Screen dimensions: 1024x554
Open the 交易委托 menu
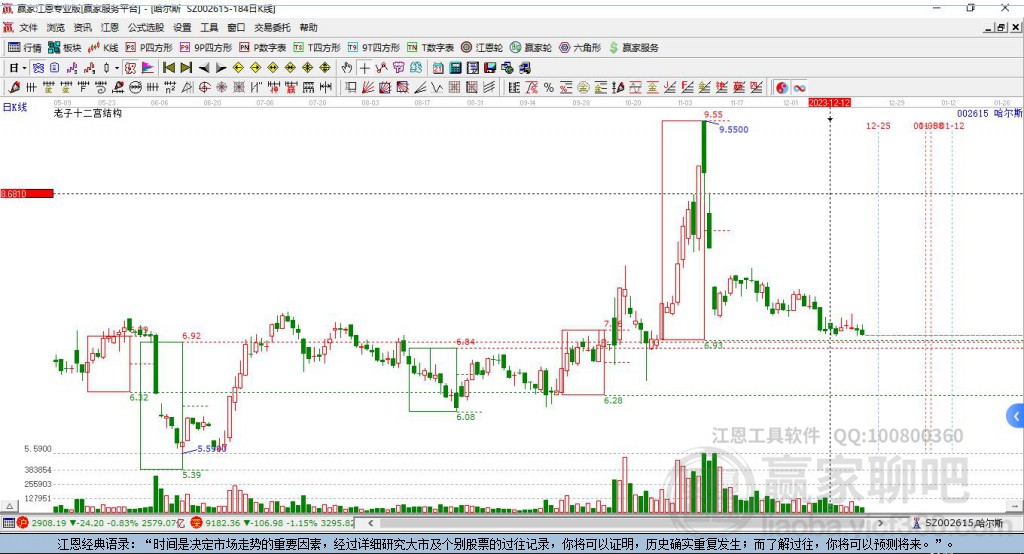272,27
